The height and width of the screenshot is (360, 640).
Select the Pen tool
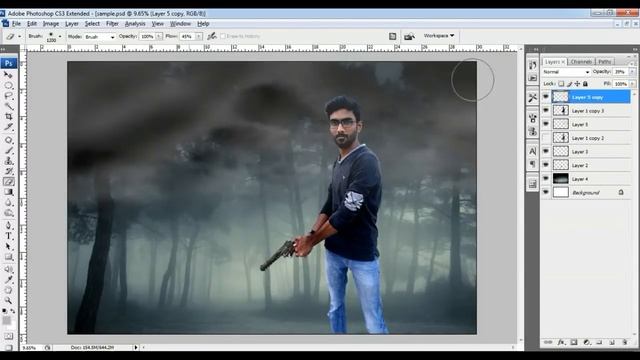coord(8,226)
